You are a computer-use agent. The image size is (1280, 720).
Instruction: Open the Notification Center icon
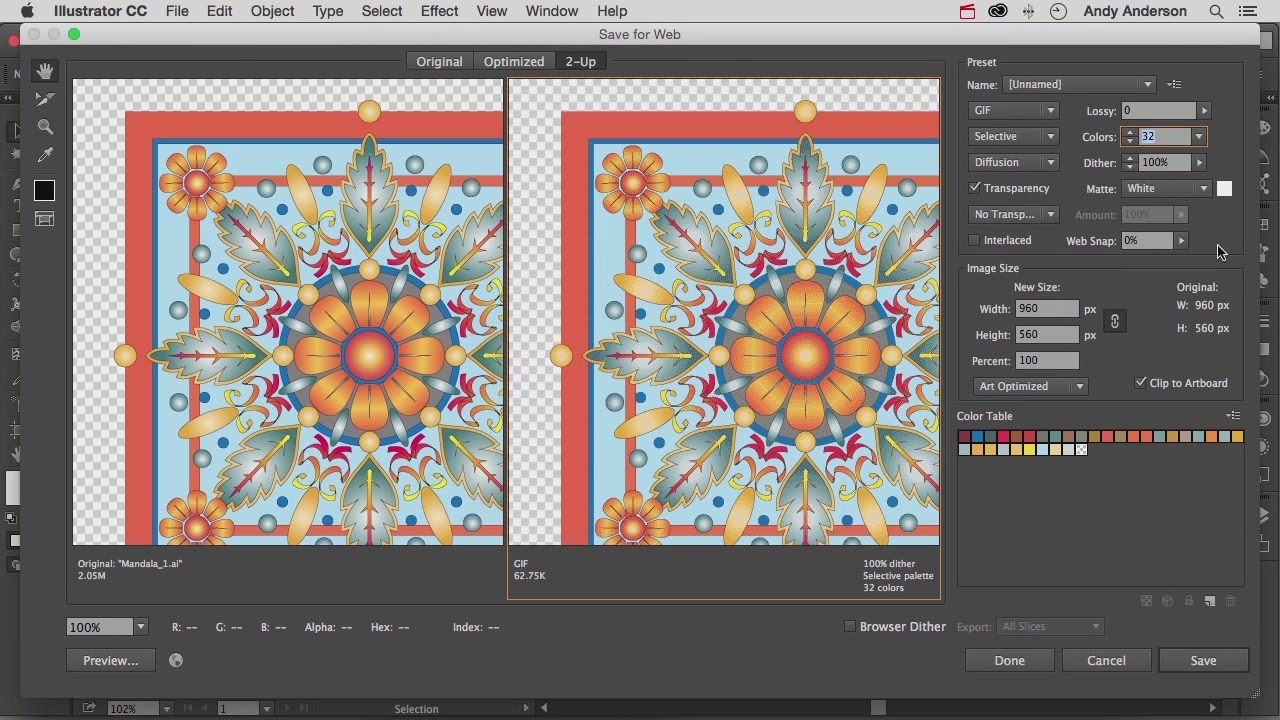coord(1246,11)
